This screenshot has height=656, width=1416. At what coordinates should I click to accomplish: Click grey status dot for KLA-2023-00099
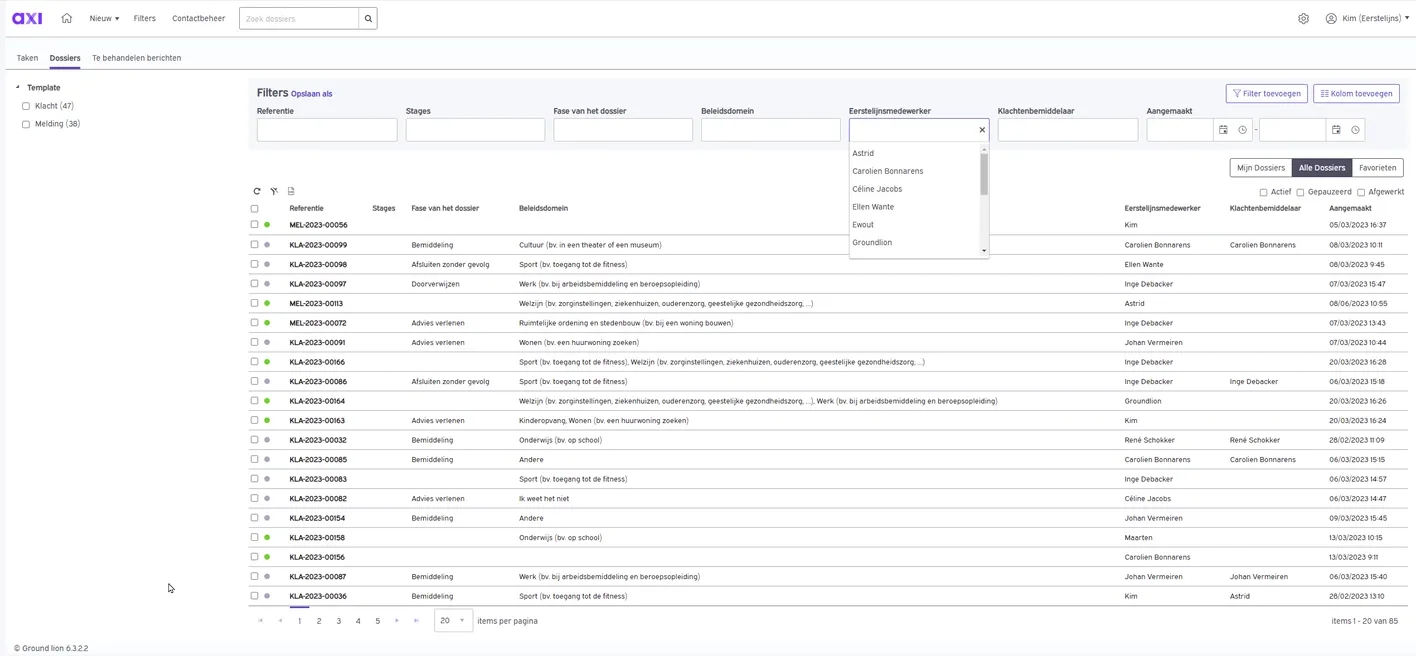(x=267, y=245)
